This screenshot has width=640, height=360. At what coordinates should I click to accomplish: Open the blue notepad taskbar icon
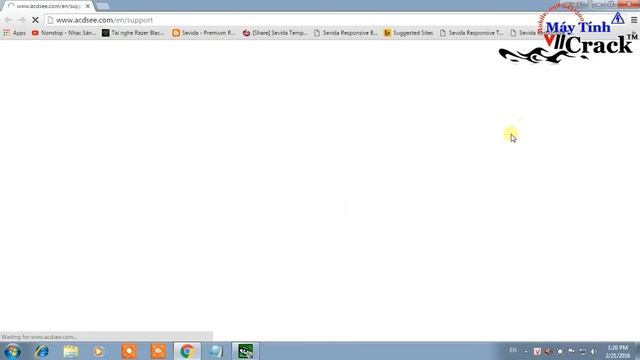216,351
